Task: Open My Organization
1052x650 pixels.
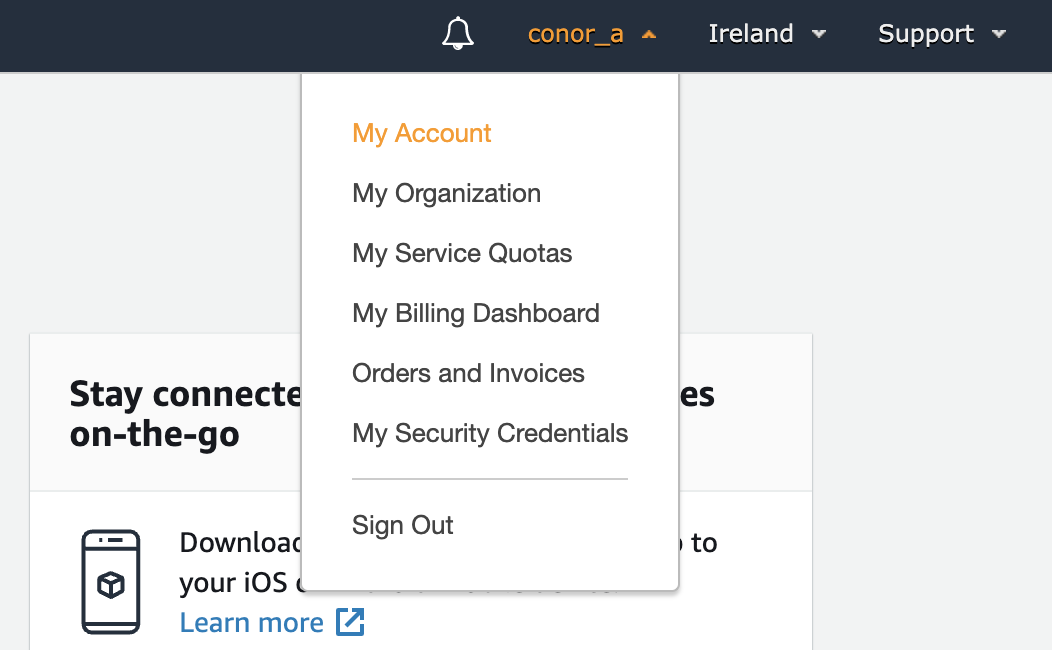Action: [x=446, y=193]
